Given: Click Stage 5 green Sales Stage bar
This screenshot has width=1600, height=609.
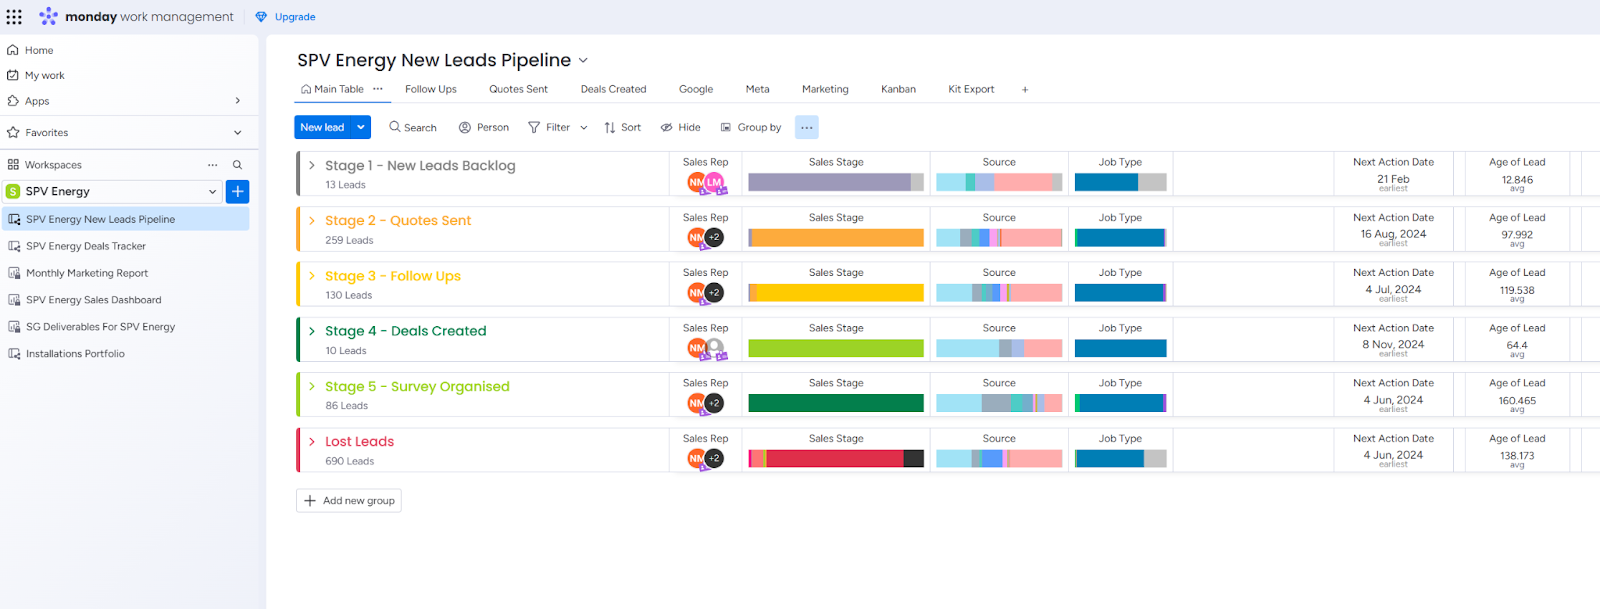Looking at the screenshot, I should [836, 403].
